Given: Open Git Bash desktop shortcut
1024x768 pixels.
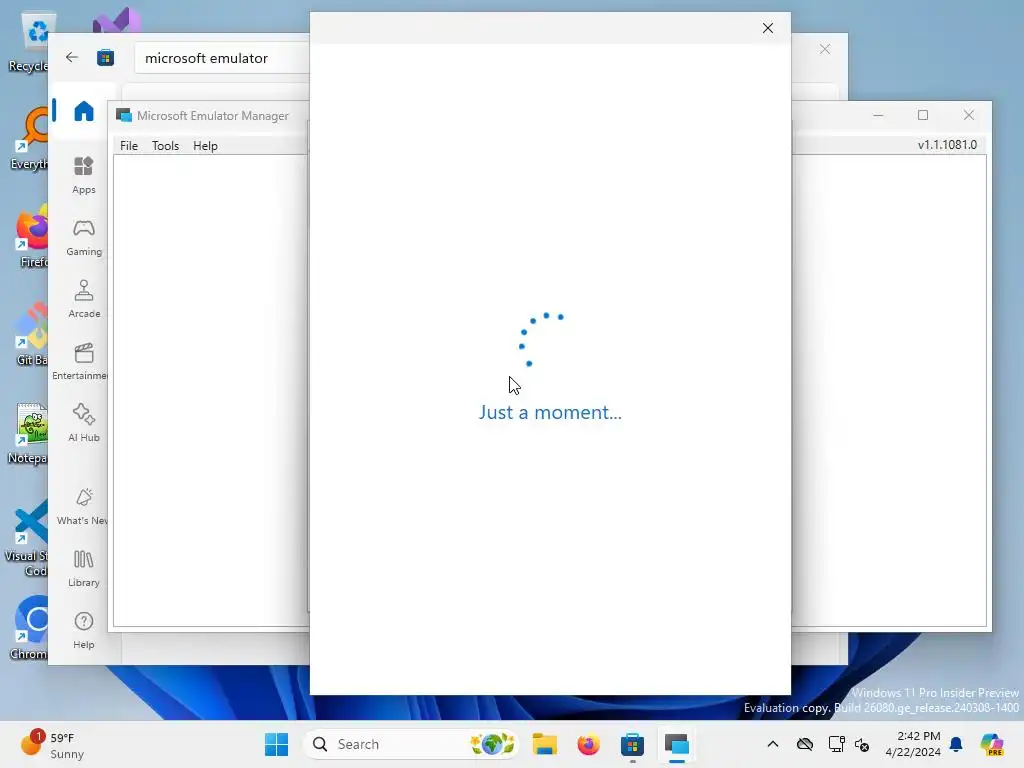Looking at the screenshot, I should pos(31,334).
